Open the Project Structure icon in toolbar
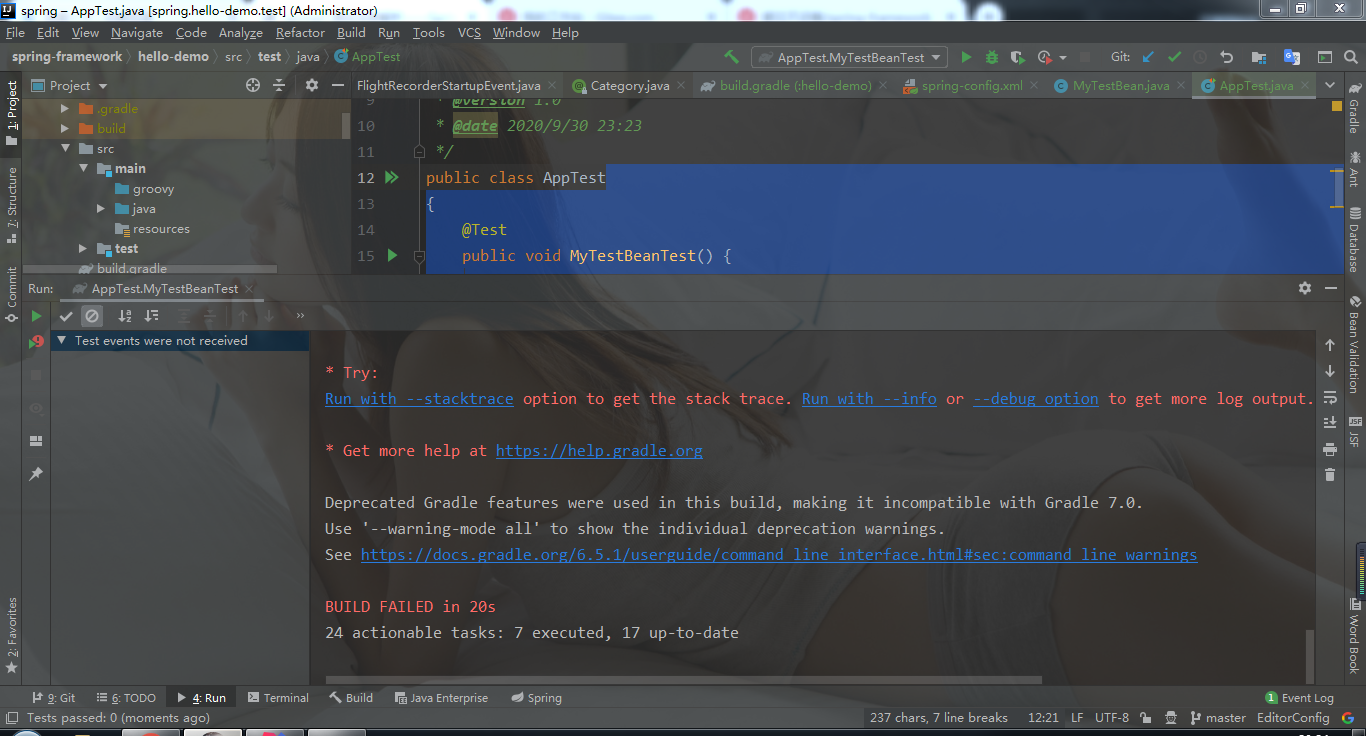The height and width of the screenshot is (736, 1366). (1259, 57)
